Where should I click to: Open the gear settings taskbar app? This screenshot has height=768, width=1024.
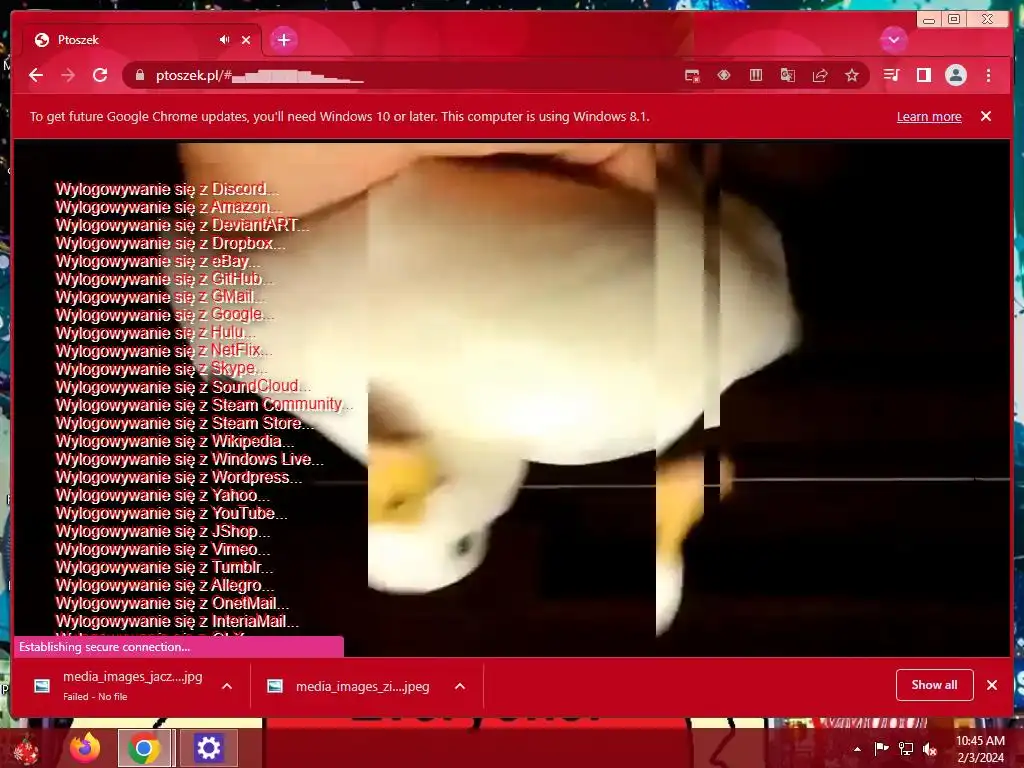(x=208, y=748)
